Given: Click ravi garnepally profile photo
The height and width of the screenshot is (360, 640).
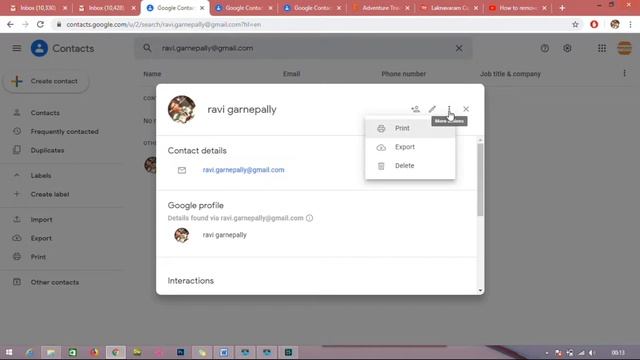Looking at the screenshot, I should tap(182, 109).
